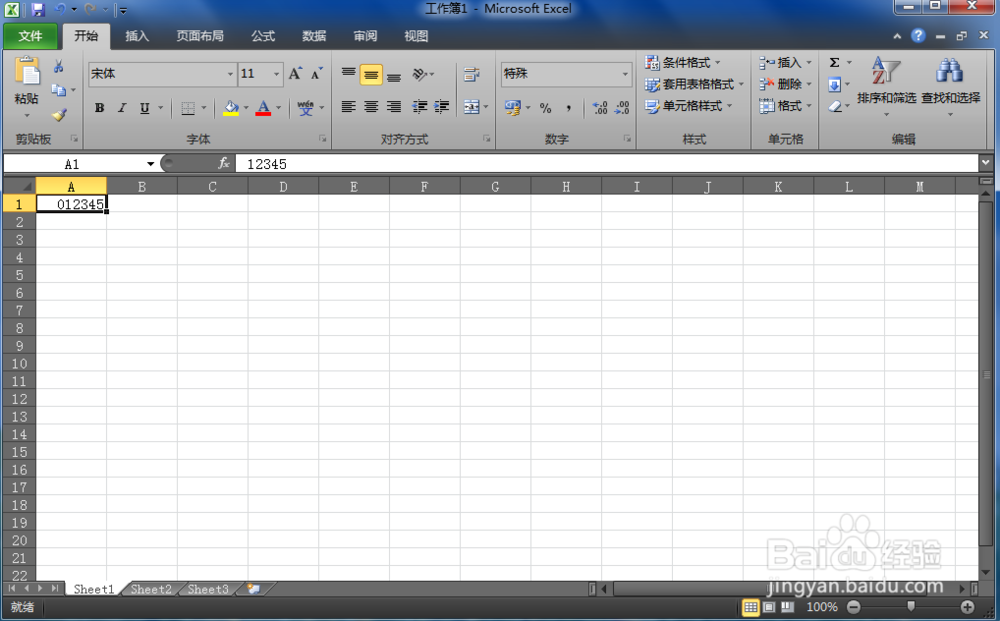Viewport: 1000px width, 621px height.
Task: Align text left
Action: 348,106
